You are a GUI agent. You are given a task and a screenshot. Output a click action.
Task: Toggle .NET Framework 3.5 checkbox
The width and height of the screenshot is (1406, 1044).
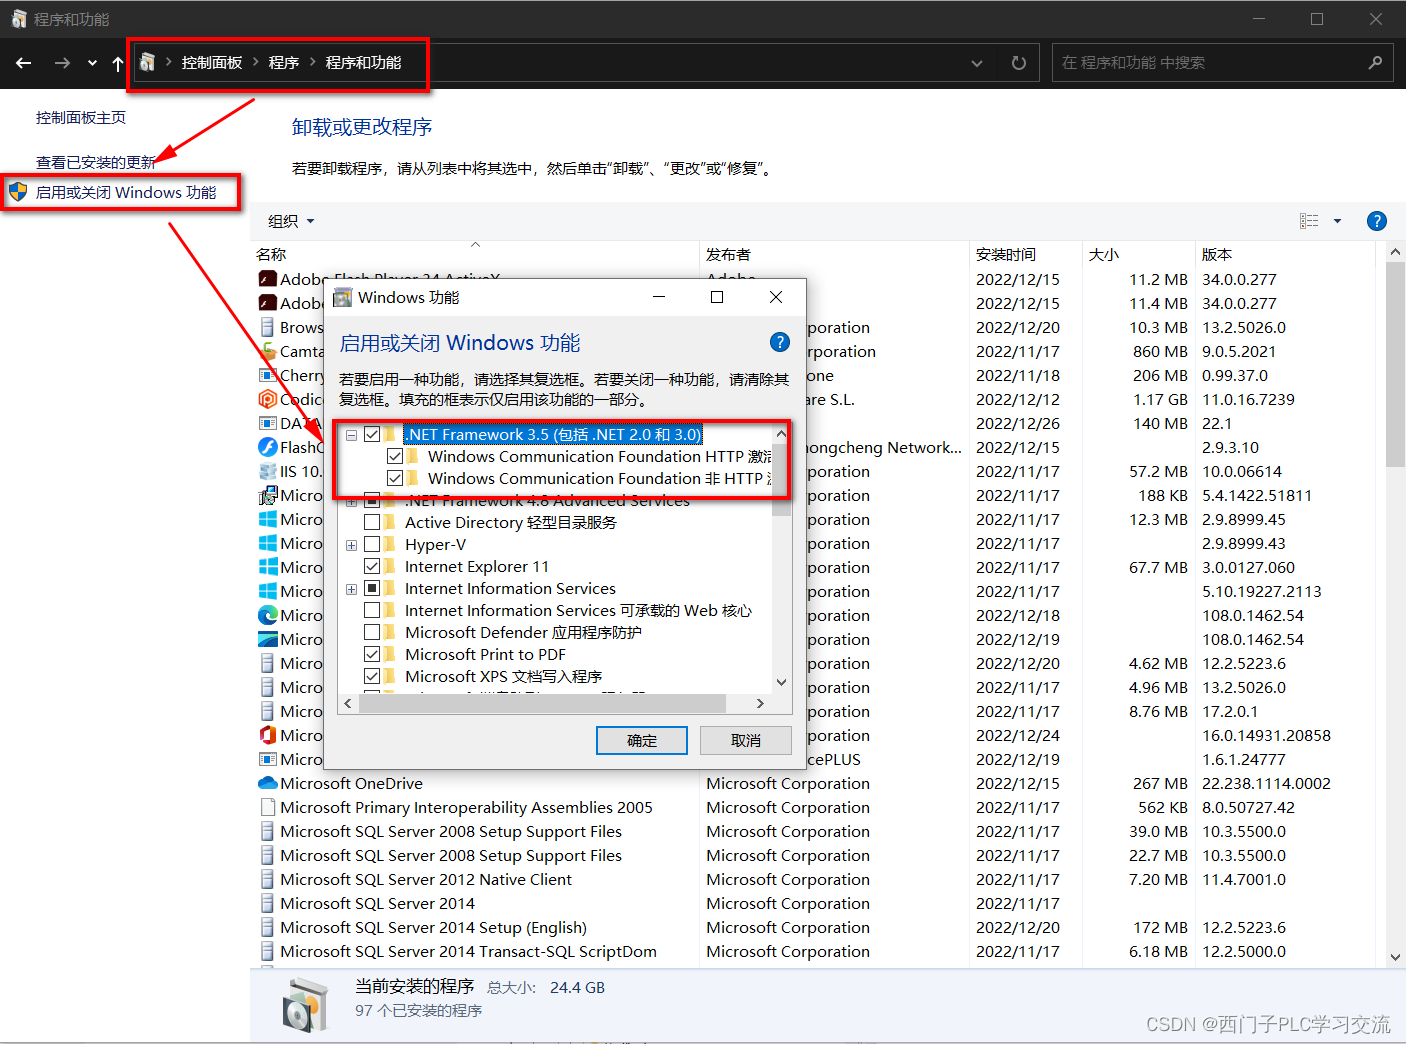[372, 434]
